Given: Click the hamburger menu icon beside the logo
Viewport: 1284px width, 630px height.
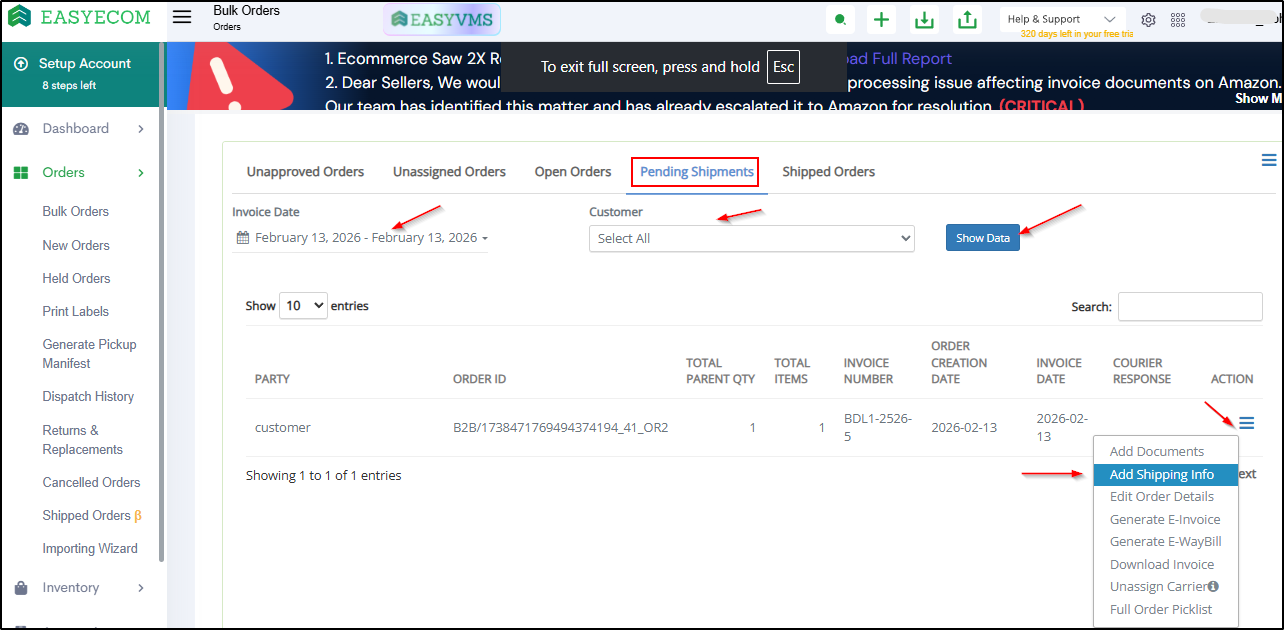Looking at the screenshot, I should click(x=181, y=17).
